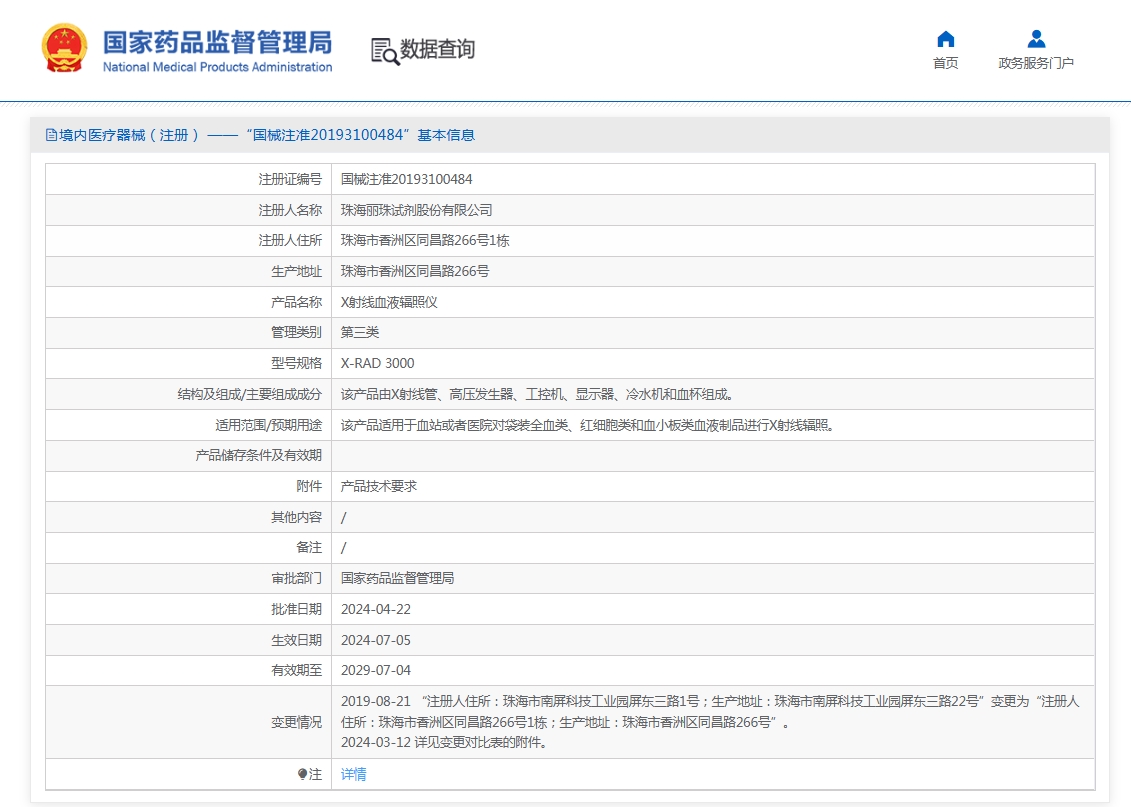Click the 适用范围/预期用途 label

click(268, 425)
